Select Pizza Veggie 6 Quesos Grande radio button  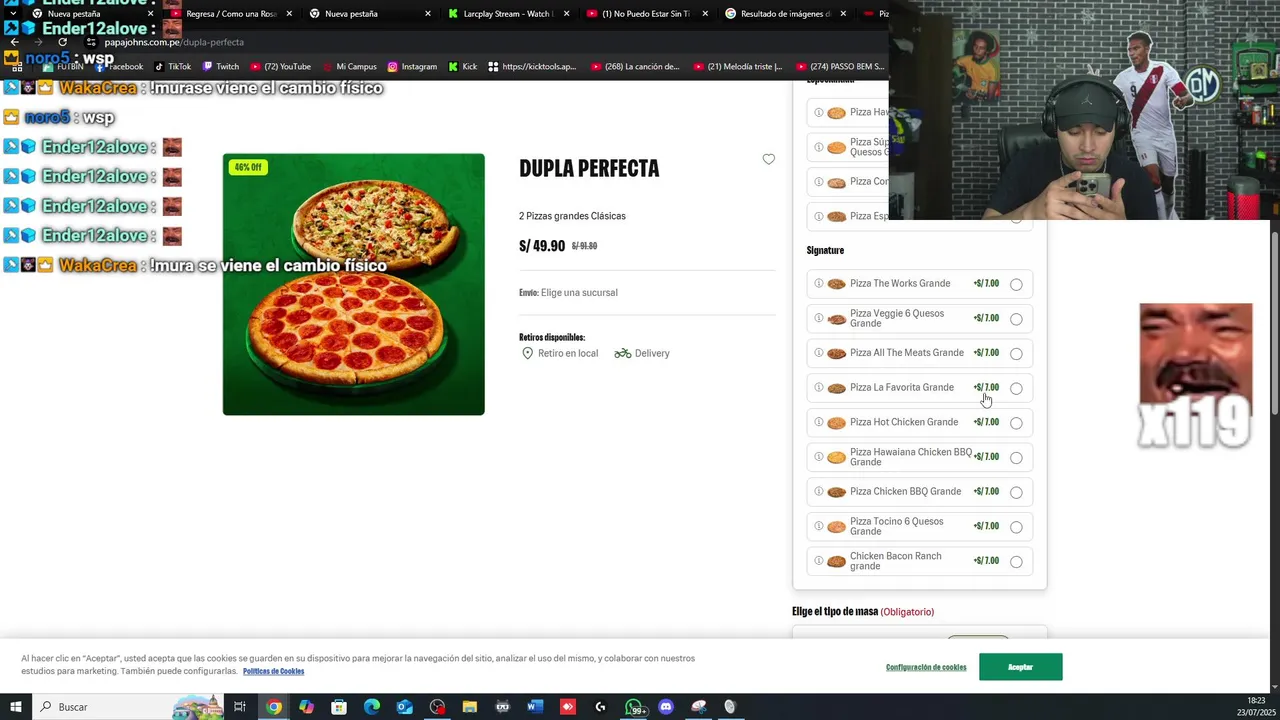[x=1016, y=319]
